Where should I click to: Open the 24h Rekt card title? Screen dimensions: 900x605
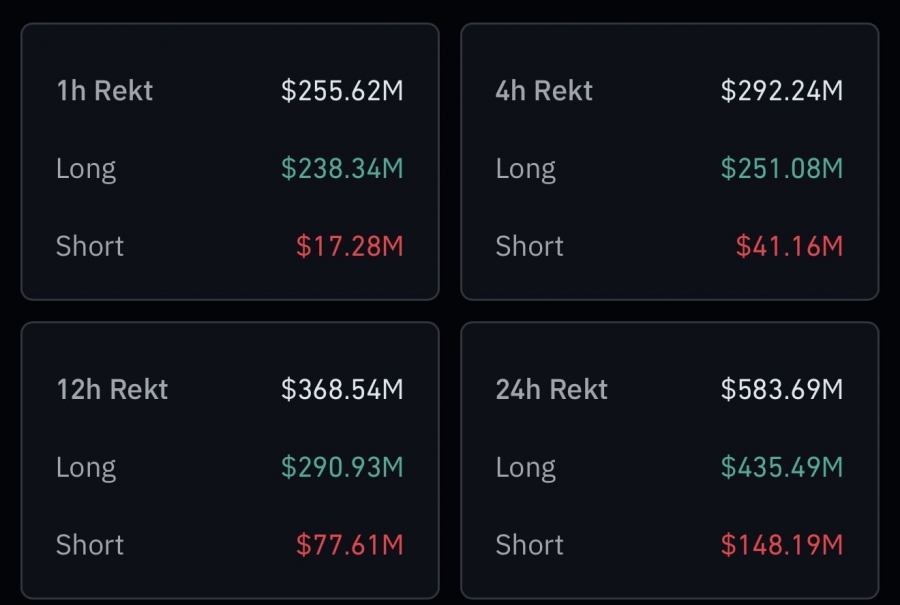coord(552,389)
